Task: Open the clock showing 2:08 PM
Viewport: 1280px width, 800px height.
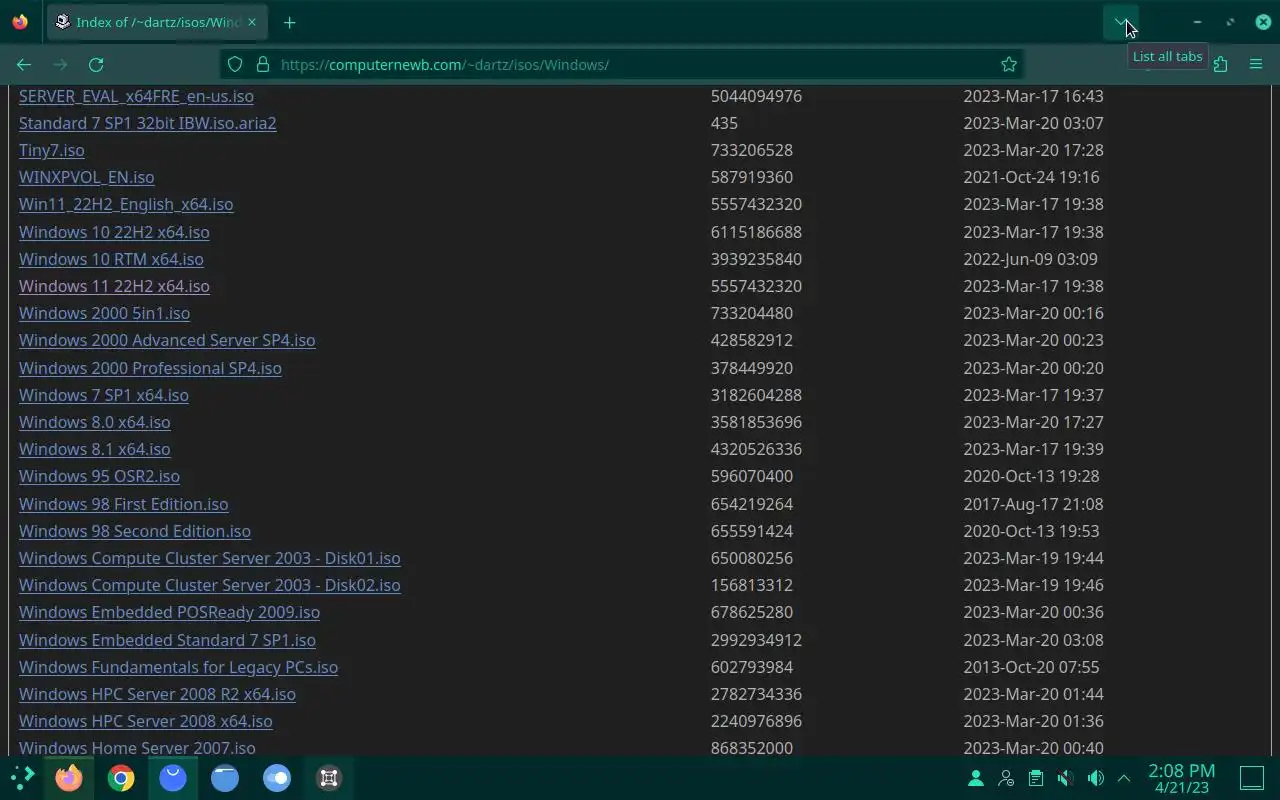Action: tap(1182, 778)
